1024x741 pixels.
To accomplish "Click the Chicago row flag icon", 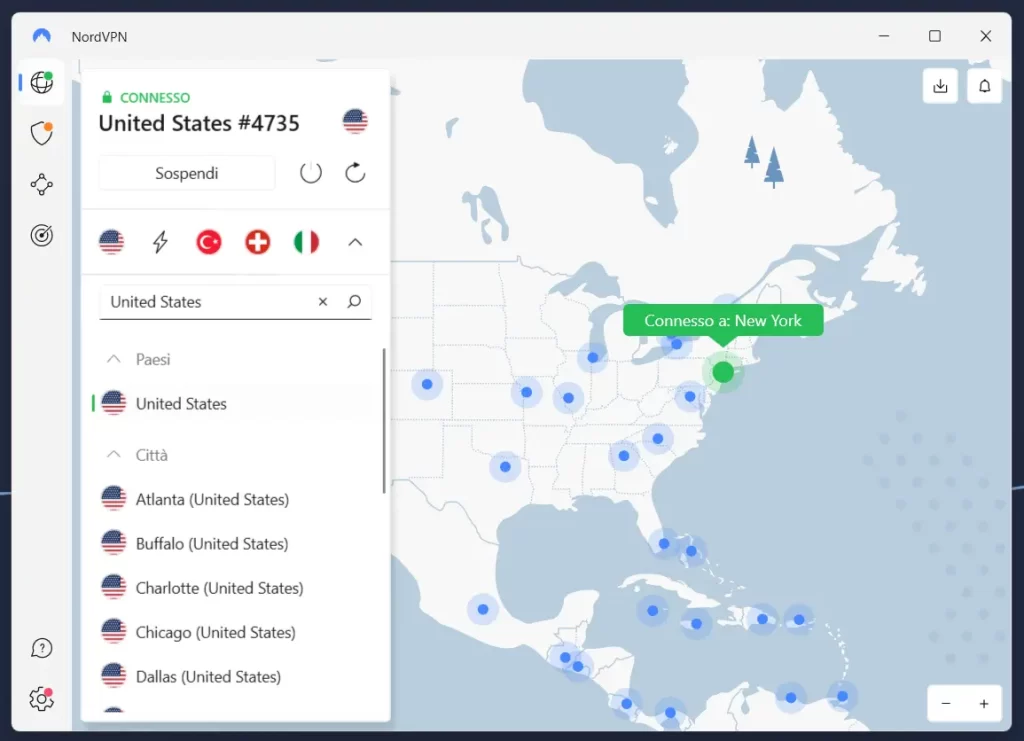I will pyautogui.click(x=114, y=632).
